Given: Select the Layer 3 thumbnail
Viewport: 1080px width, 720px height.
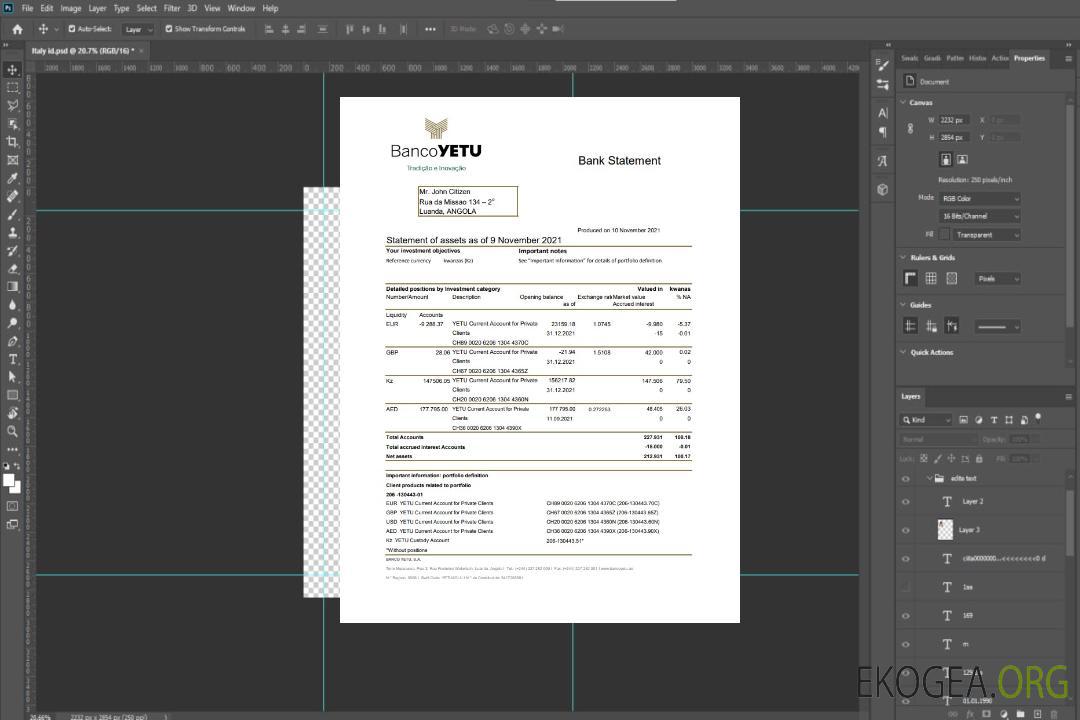Looking at the screenshot, I should [x=945, y=530].
